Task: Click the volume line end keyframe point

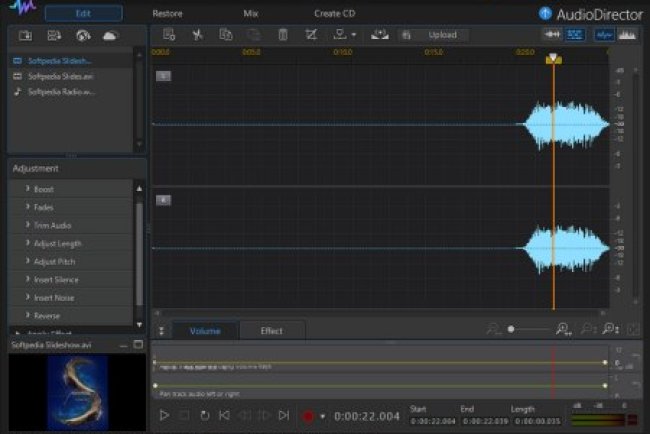Action: click(x=605, y=362)
